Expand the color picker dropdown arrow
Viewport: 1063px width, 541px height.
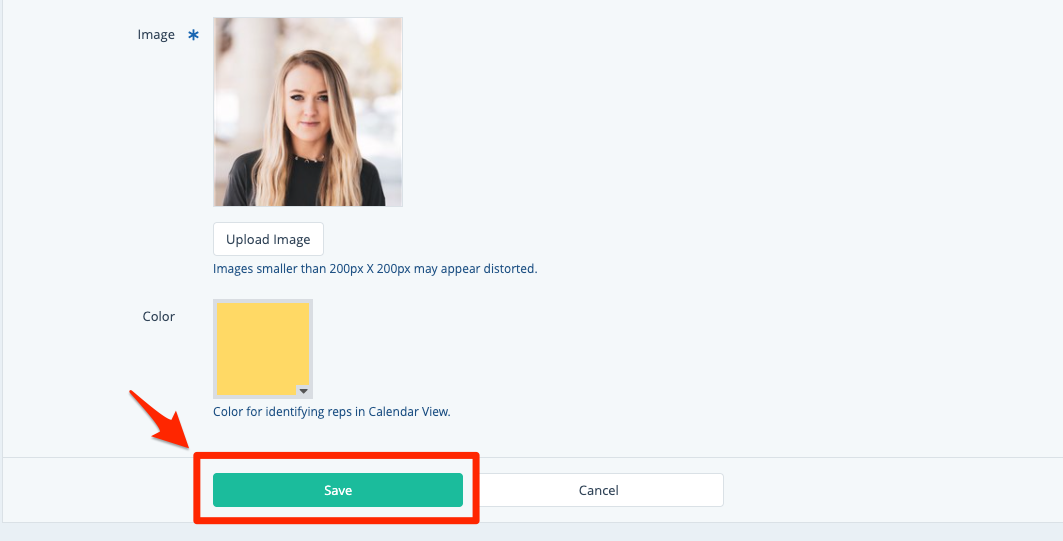(304, 391)
